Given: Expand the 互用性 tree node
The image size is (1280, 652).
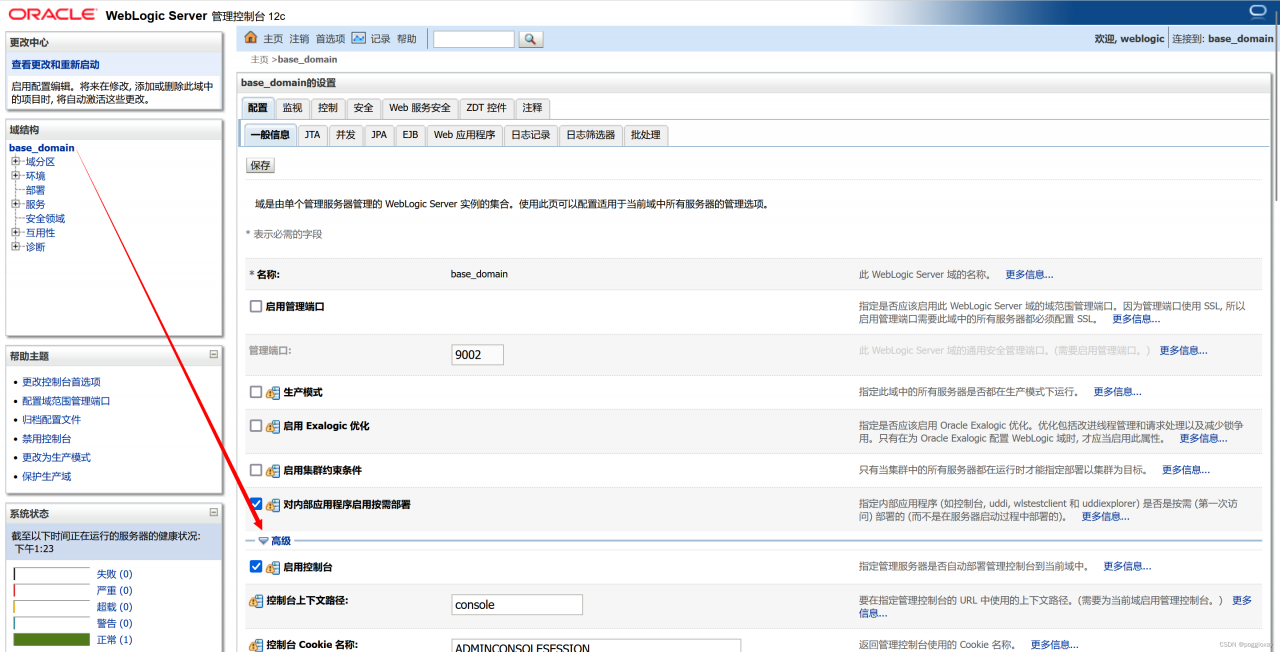Looking at the screenshot, I should pos(16,233).
